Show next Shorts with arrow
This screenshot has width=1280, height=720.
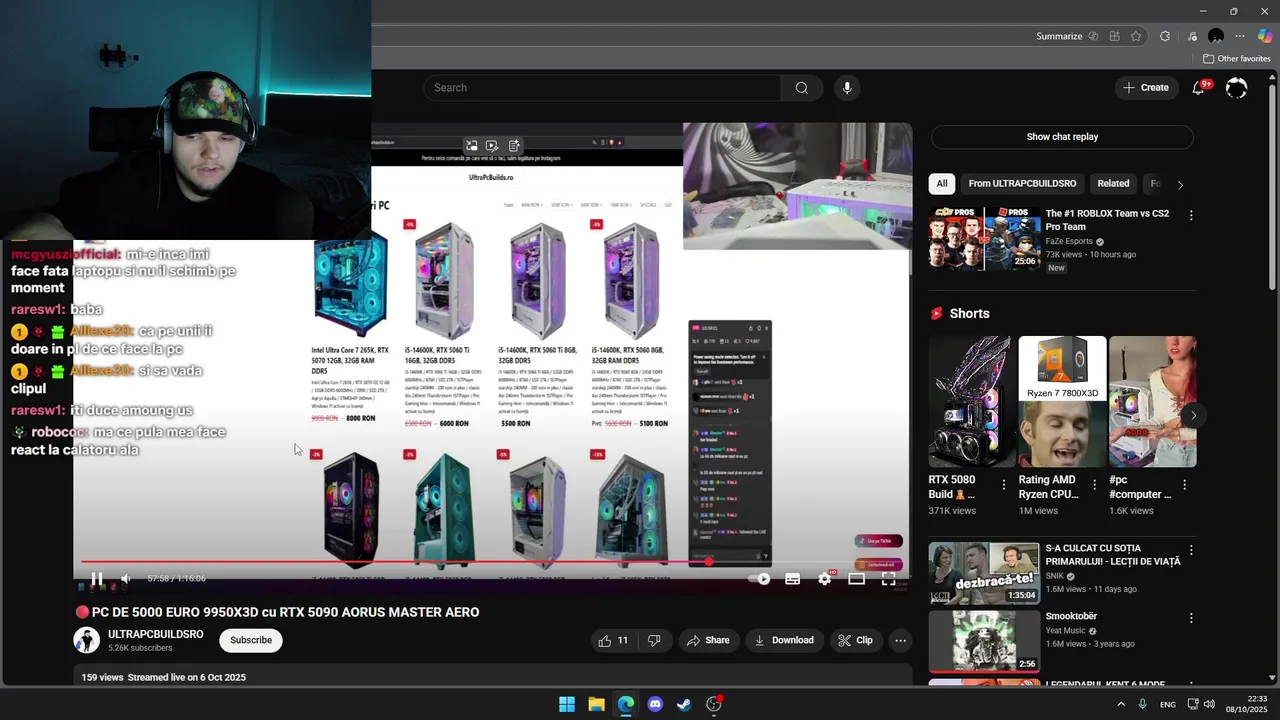coord(1193,415)
